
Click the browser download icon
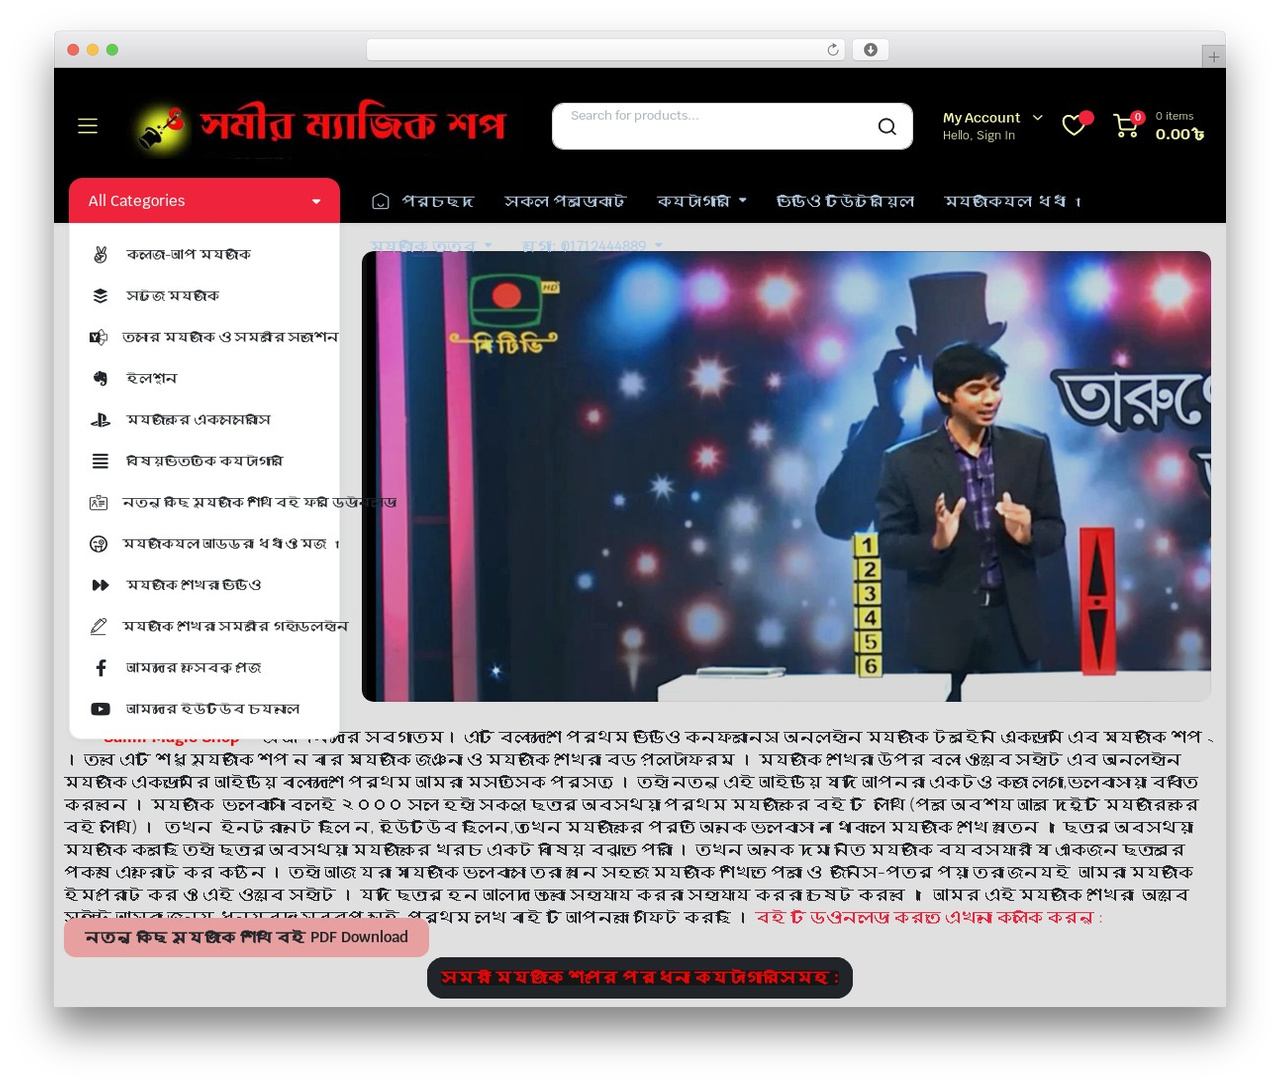pyautogui.click(x=870, y=50)
